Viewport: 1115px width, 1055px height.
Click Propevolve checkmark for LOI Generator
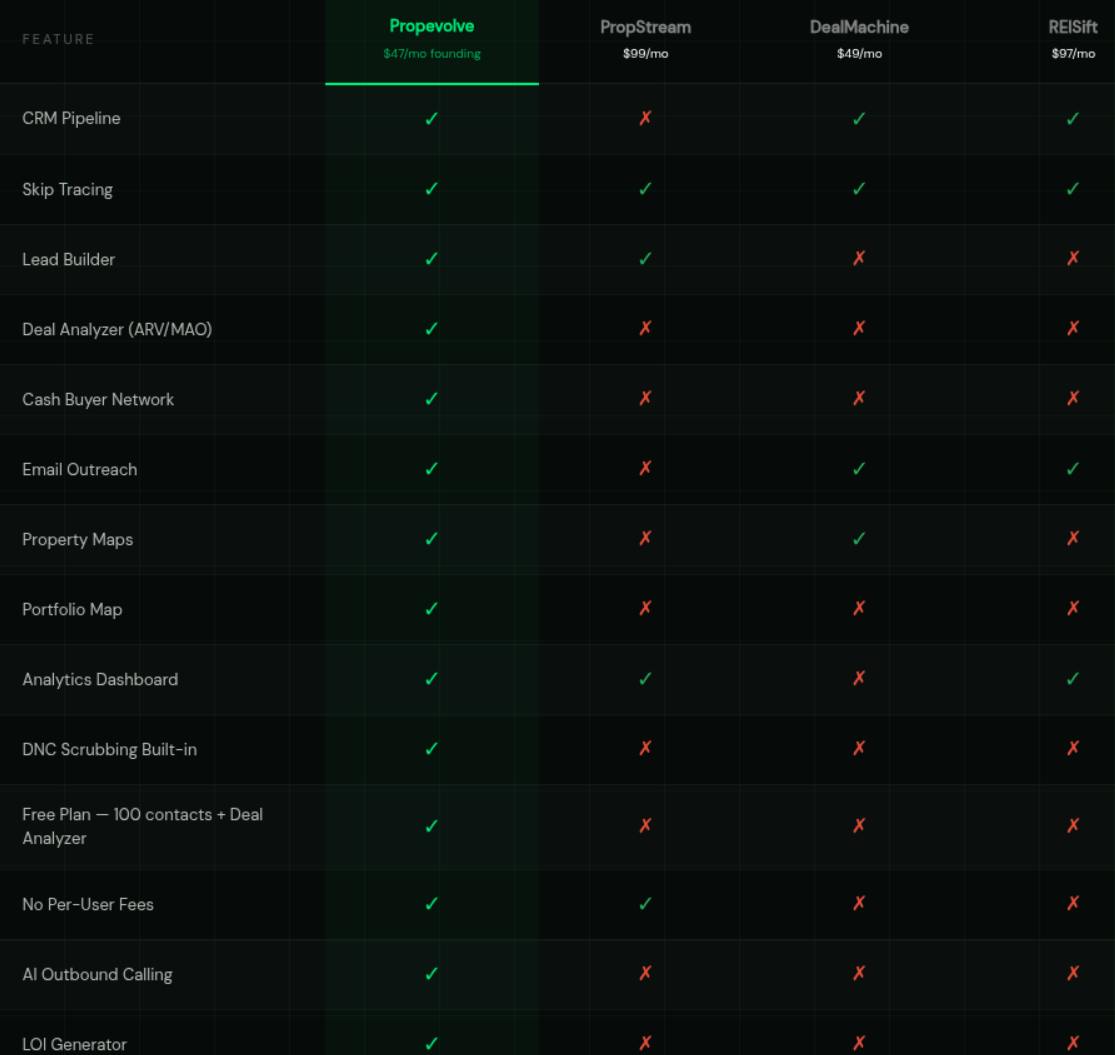click(432, 1044)
